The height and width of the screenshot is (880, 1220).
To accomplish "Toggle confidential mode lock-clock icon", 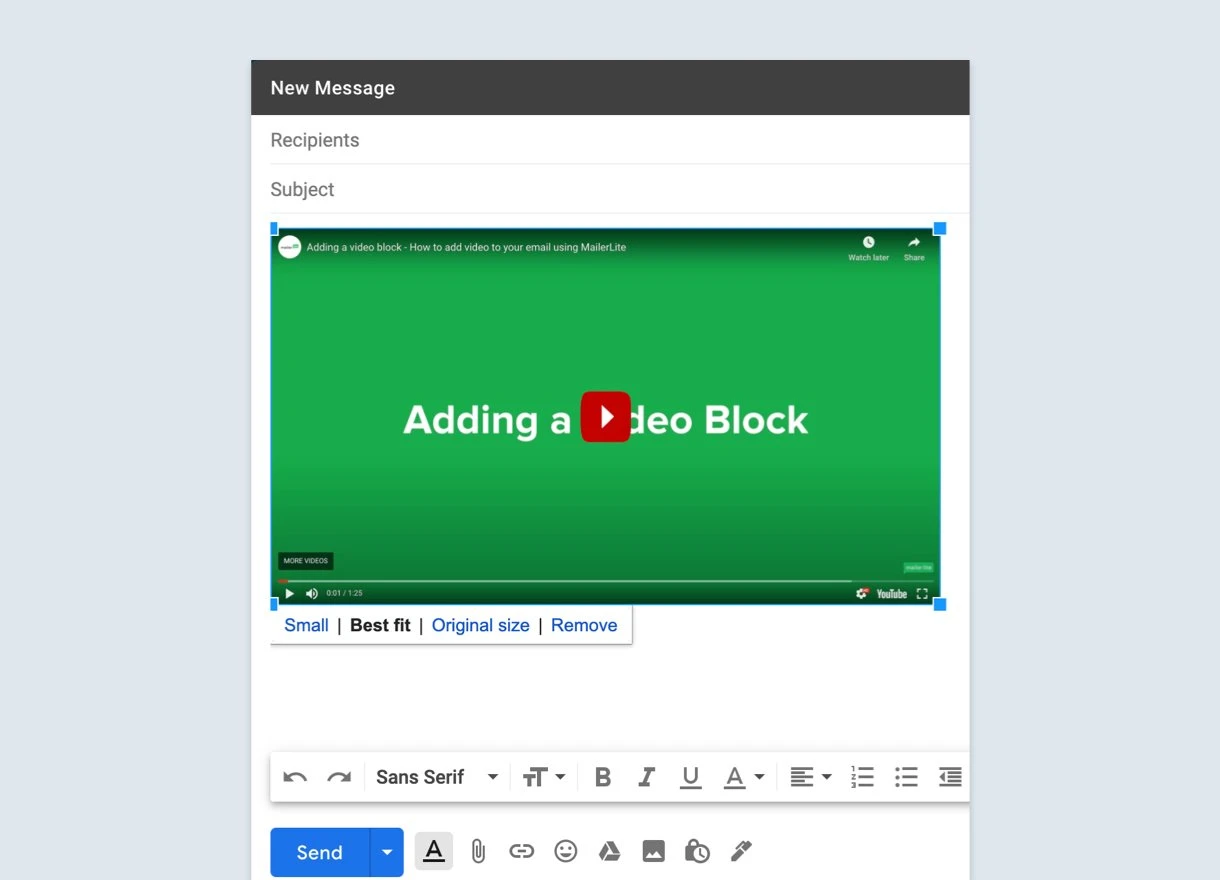I will [x=697, y=852].
